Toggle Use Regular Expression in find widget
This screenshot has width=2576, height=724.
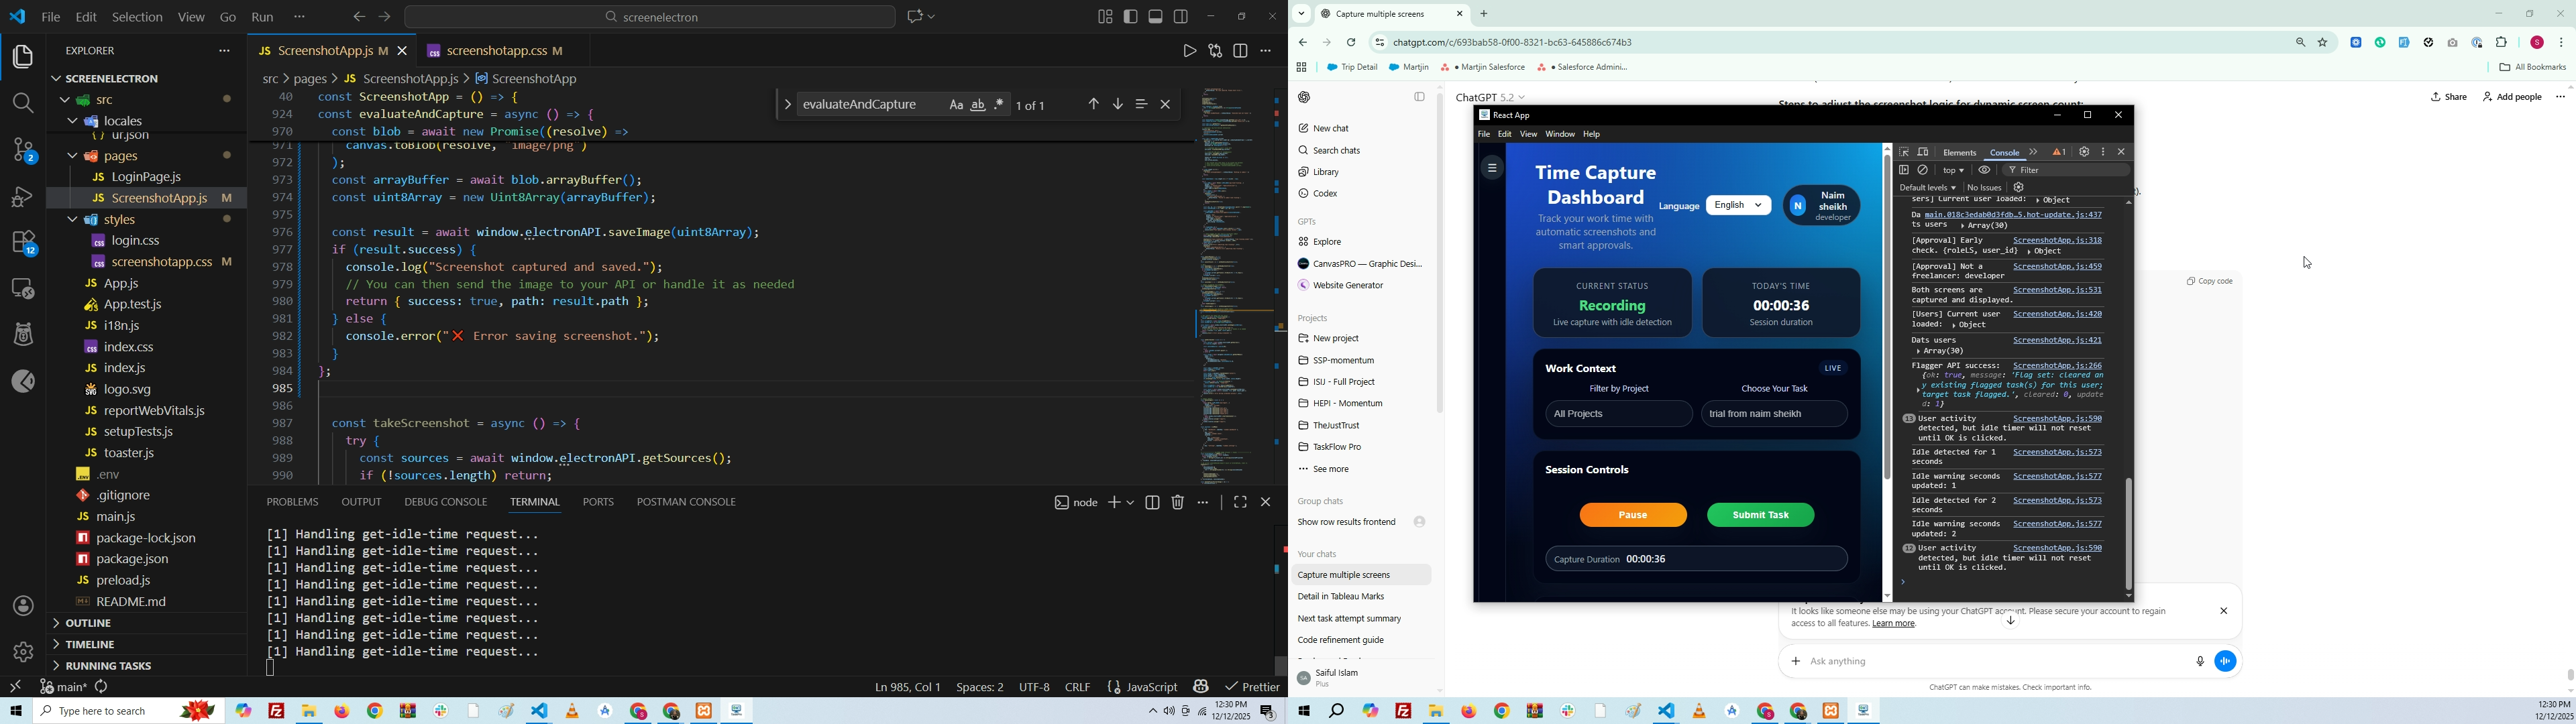point(1000,105)
